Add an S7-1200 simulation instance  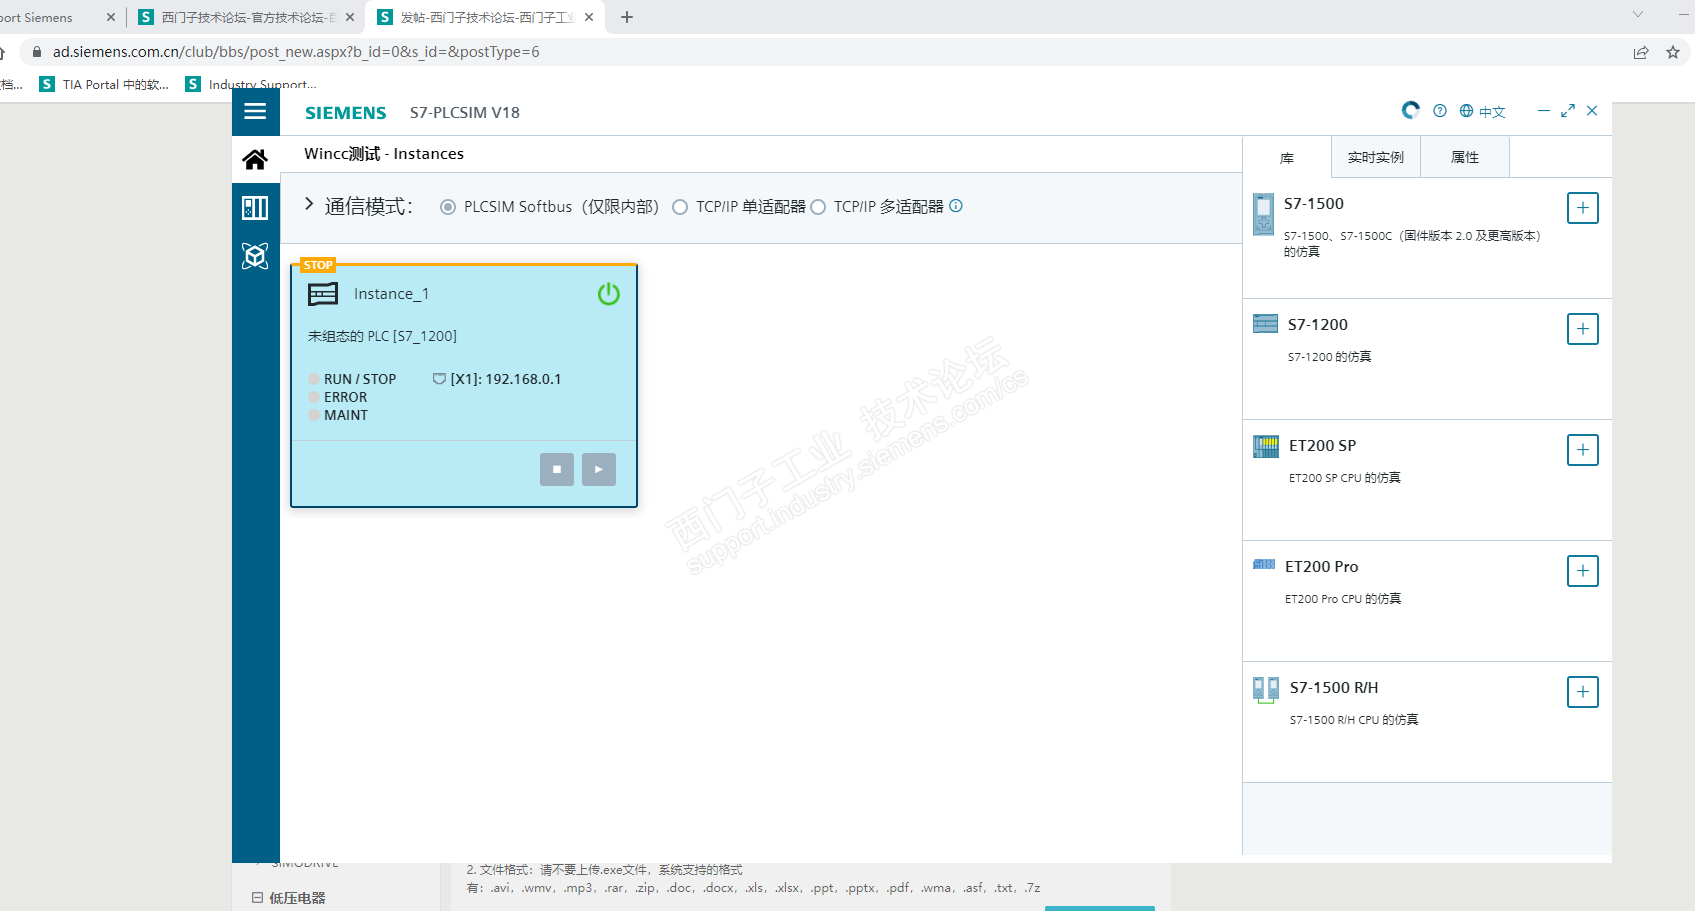[x=1582, y=329]
